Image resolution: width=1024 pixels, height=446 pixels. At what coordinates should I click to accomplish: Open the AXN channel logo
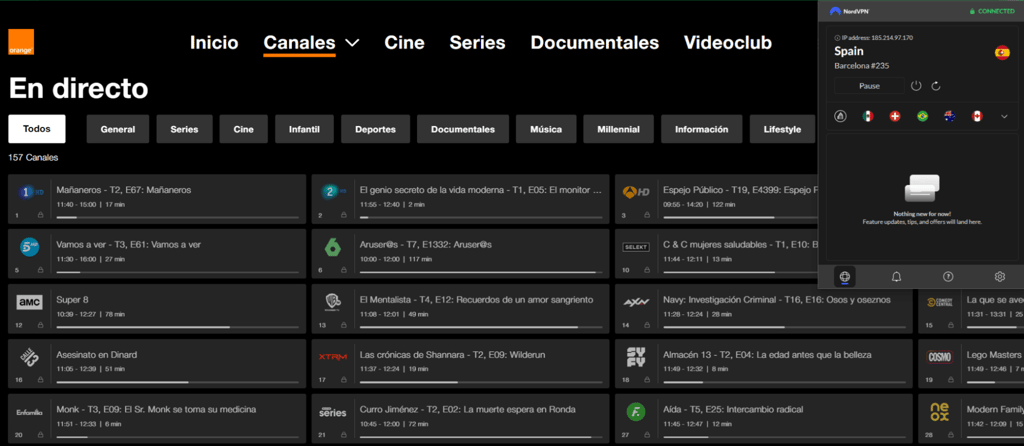pyautogui.click(x=636, y=302)
